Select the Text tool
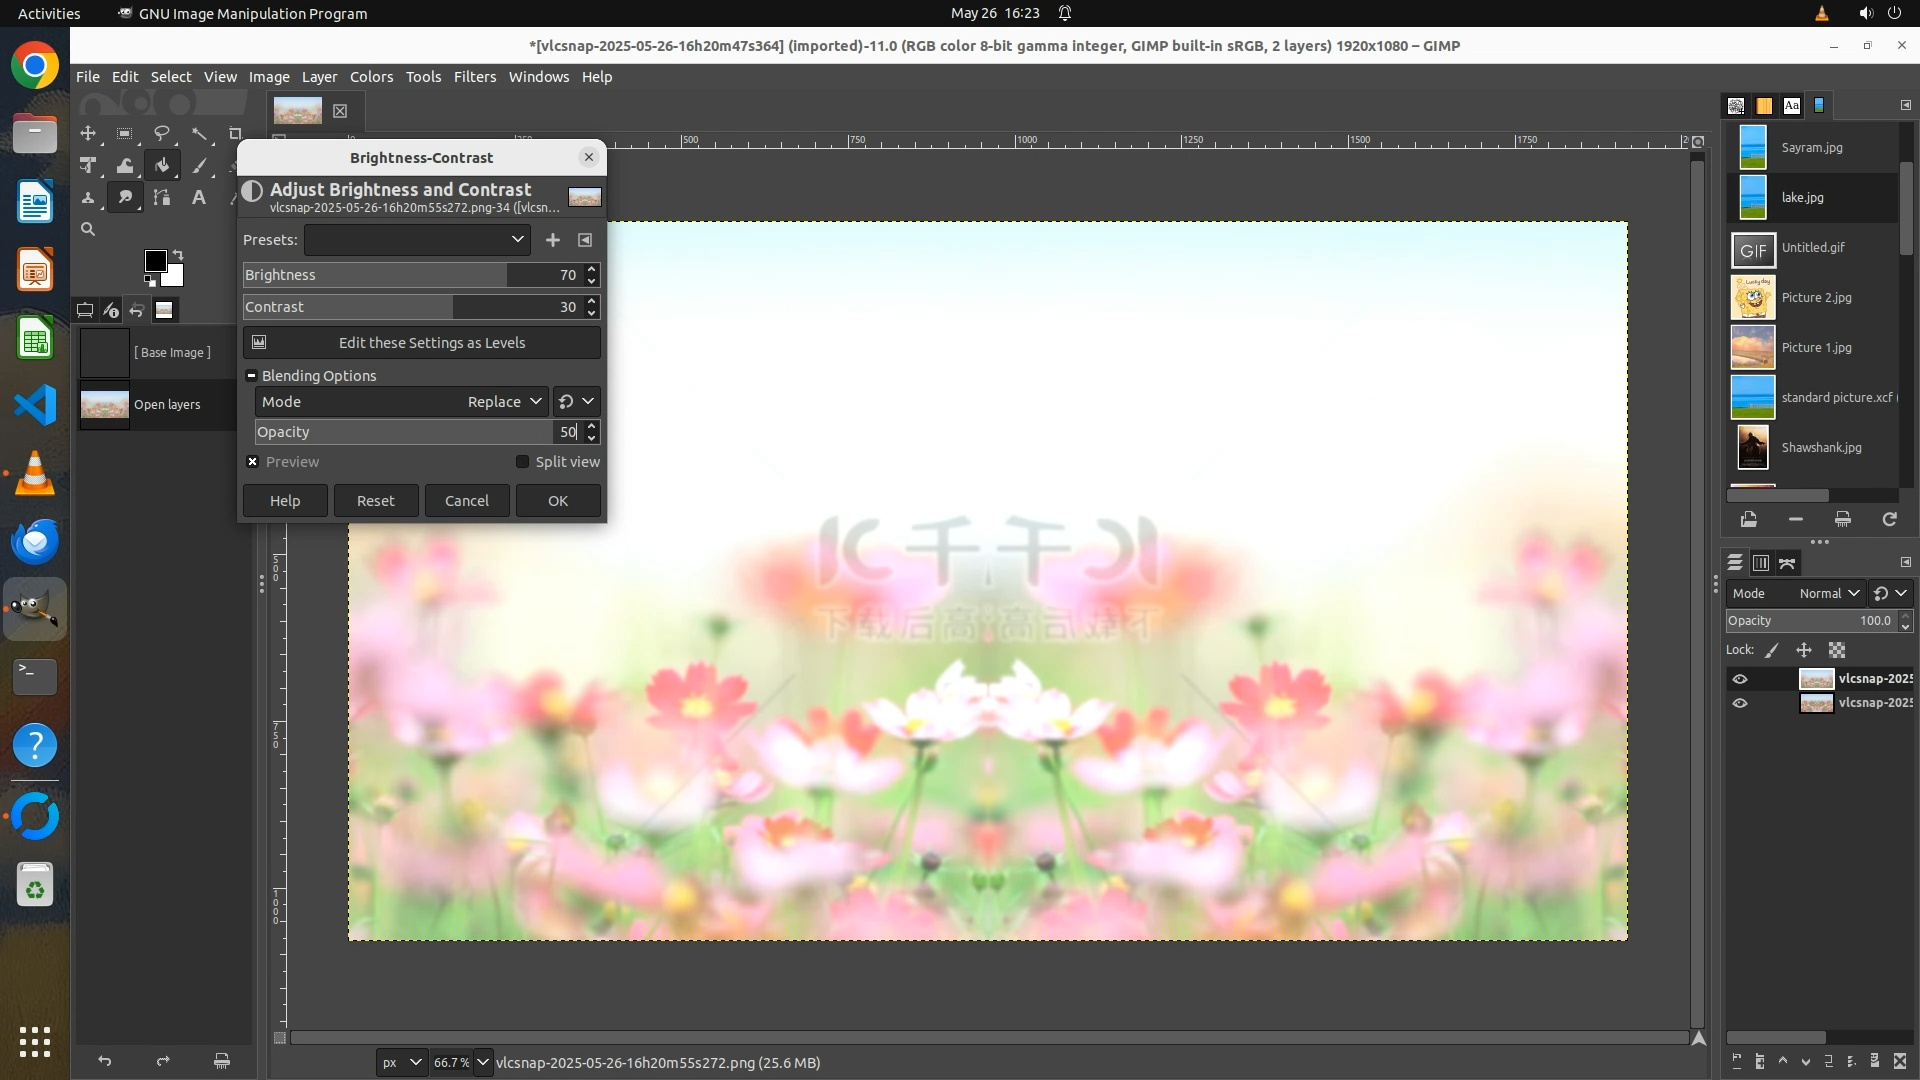 [198, 198]
